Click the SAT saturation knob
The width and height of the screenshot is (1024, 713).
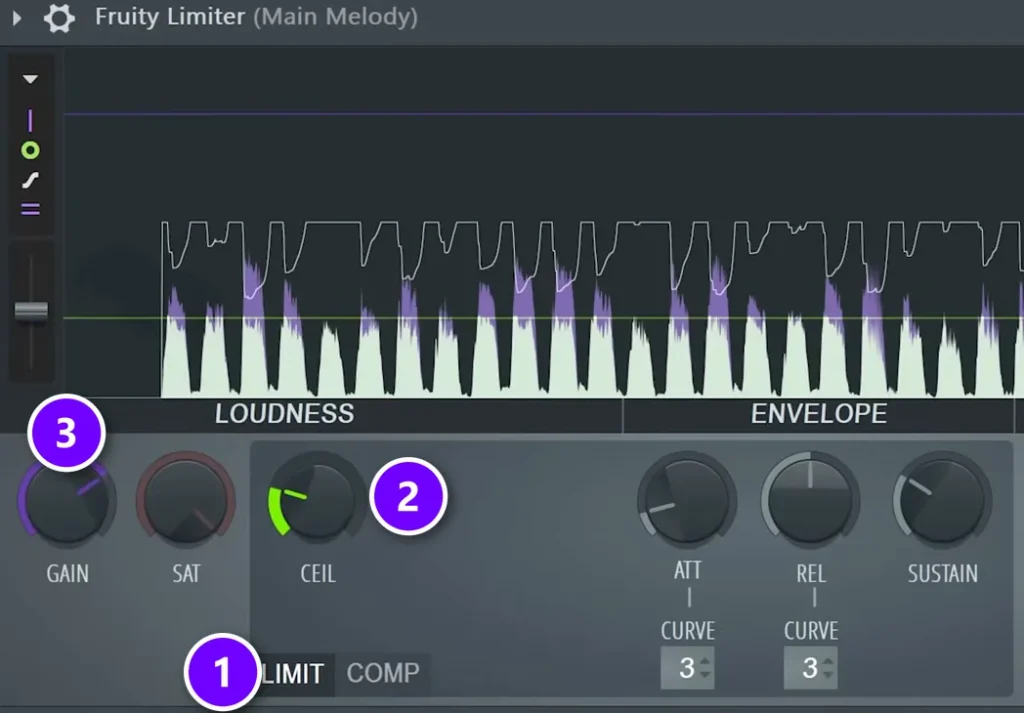tap(186, 501)
